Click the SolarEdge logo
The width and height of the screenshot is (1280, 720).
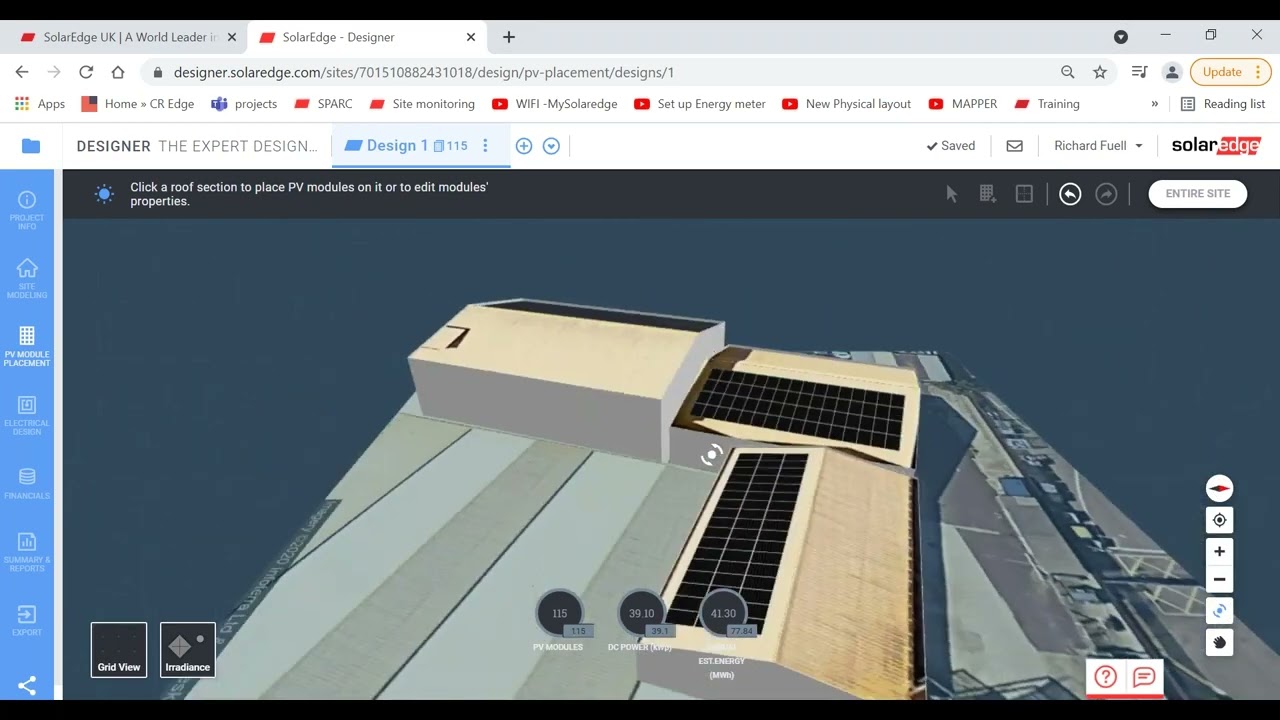(x=1216, y=146)
